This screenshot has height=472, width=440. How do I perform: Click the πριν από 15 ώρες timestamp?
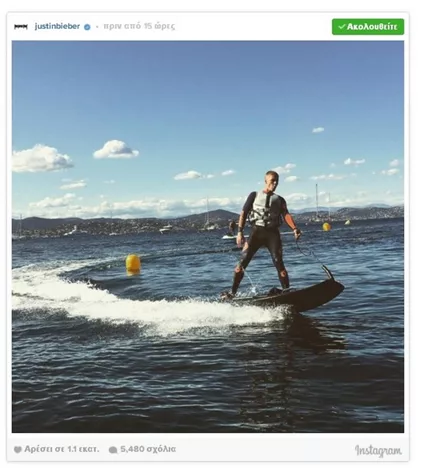[x=139, y=26]
